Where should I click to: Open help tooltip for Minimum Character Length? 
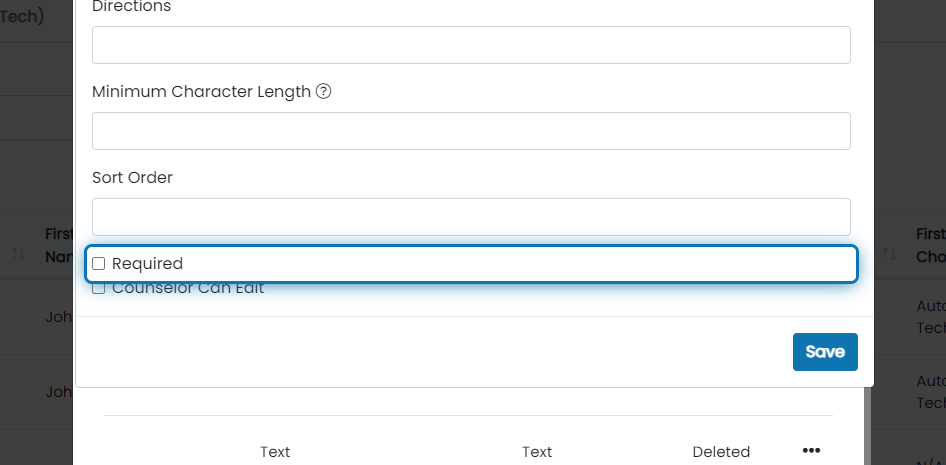324,92
